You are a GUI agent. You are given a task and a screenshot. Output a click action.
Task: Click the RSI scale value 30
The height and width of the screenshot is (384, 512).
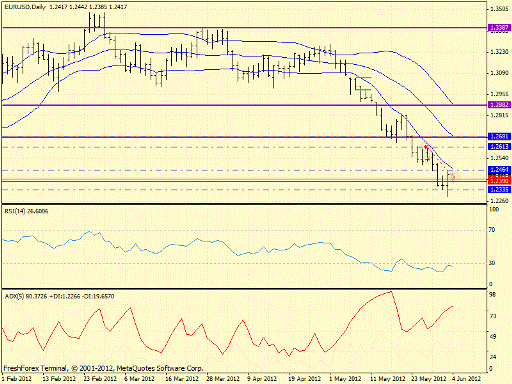click(492, 263)
